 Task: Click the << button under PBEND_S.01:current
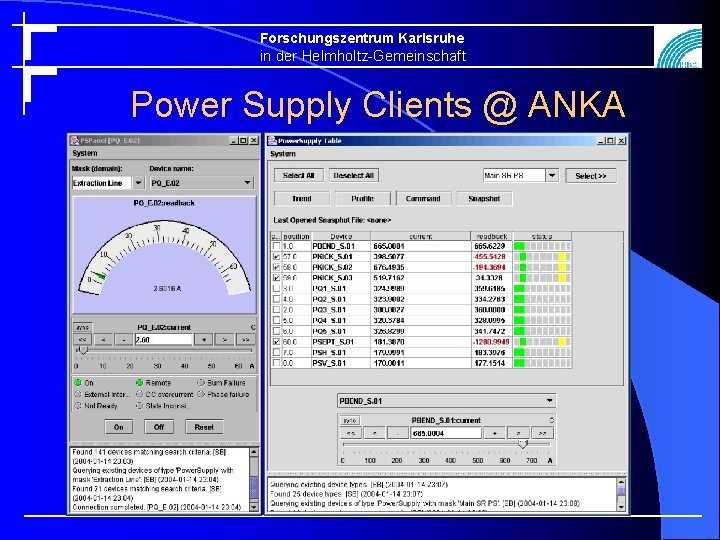[350, 433]
